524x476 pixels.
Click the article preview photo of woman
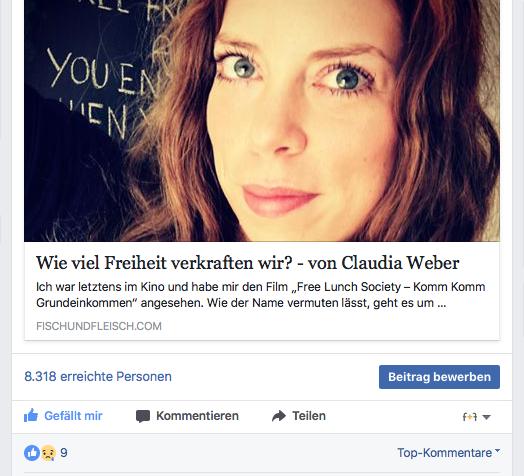[x=262, y=121]
